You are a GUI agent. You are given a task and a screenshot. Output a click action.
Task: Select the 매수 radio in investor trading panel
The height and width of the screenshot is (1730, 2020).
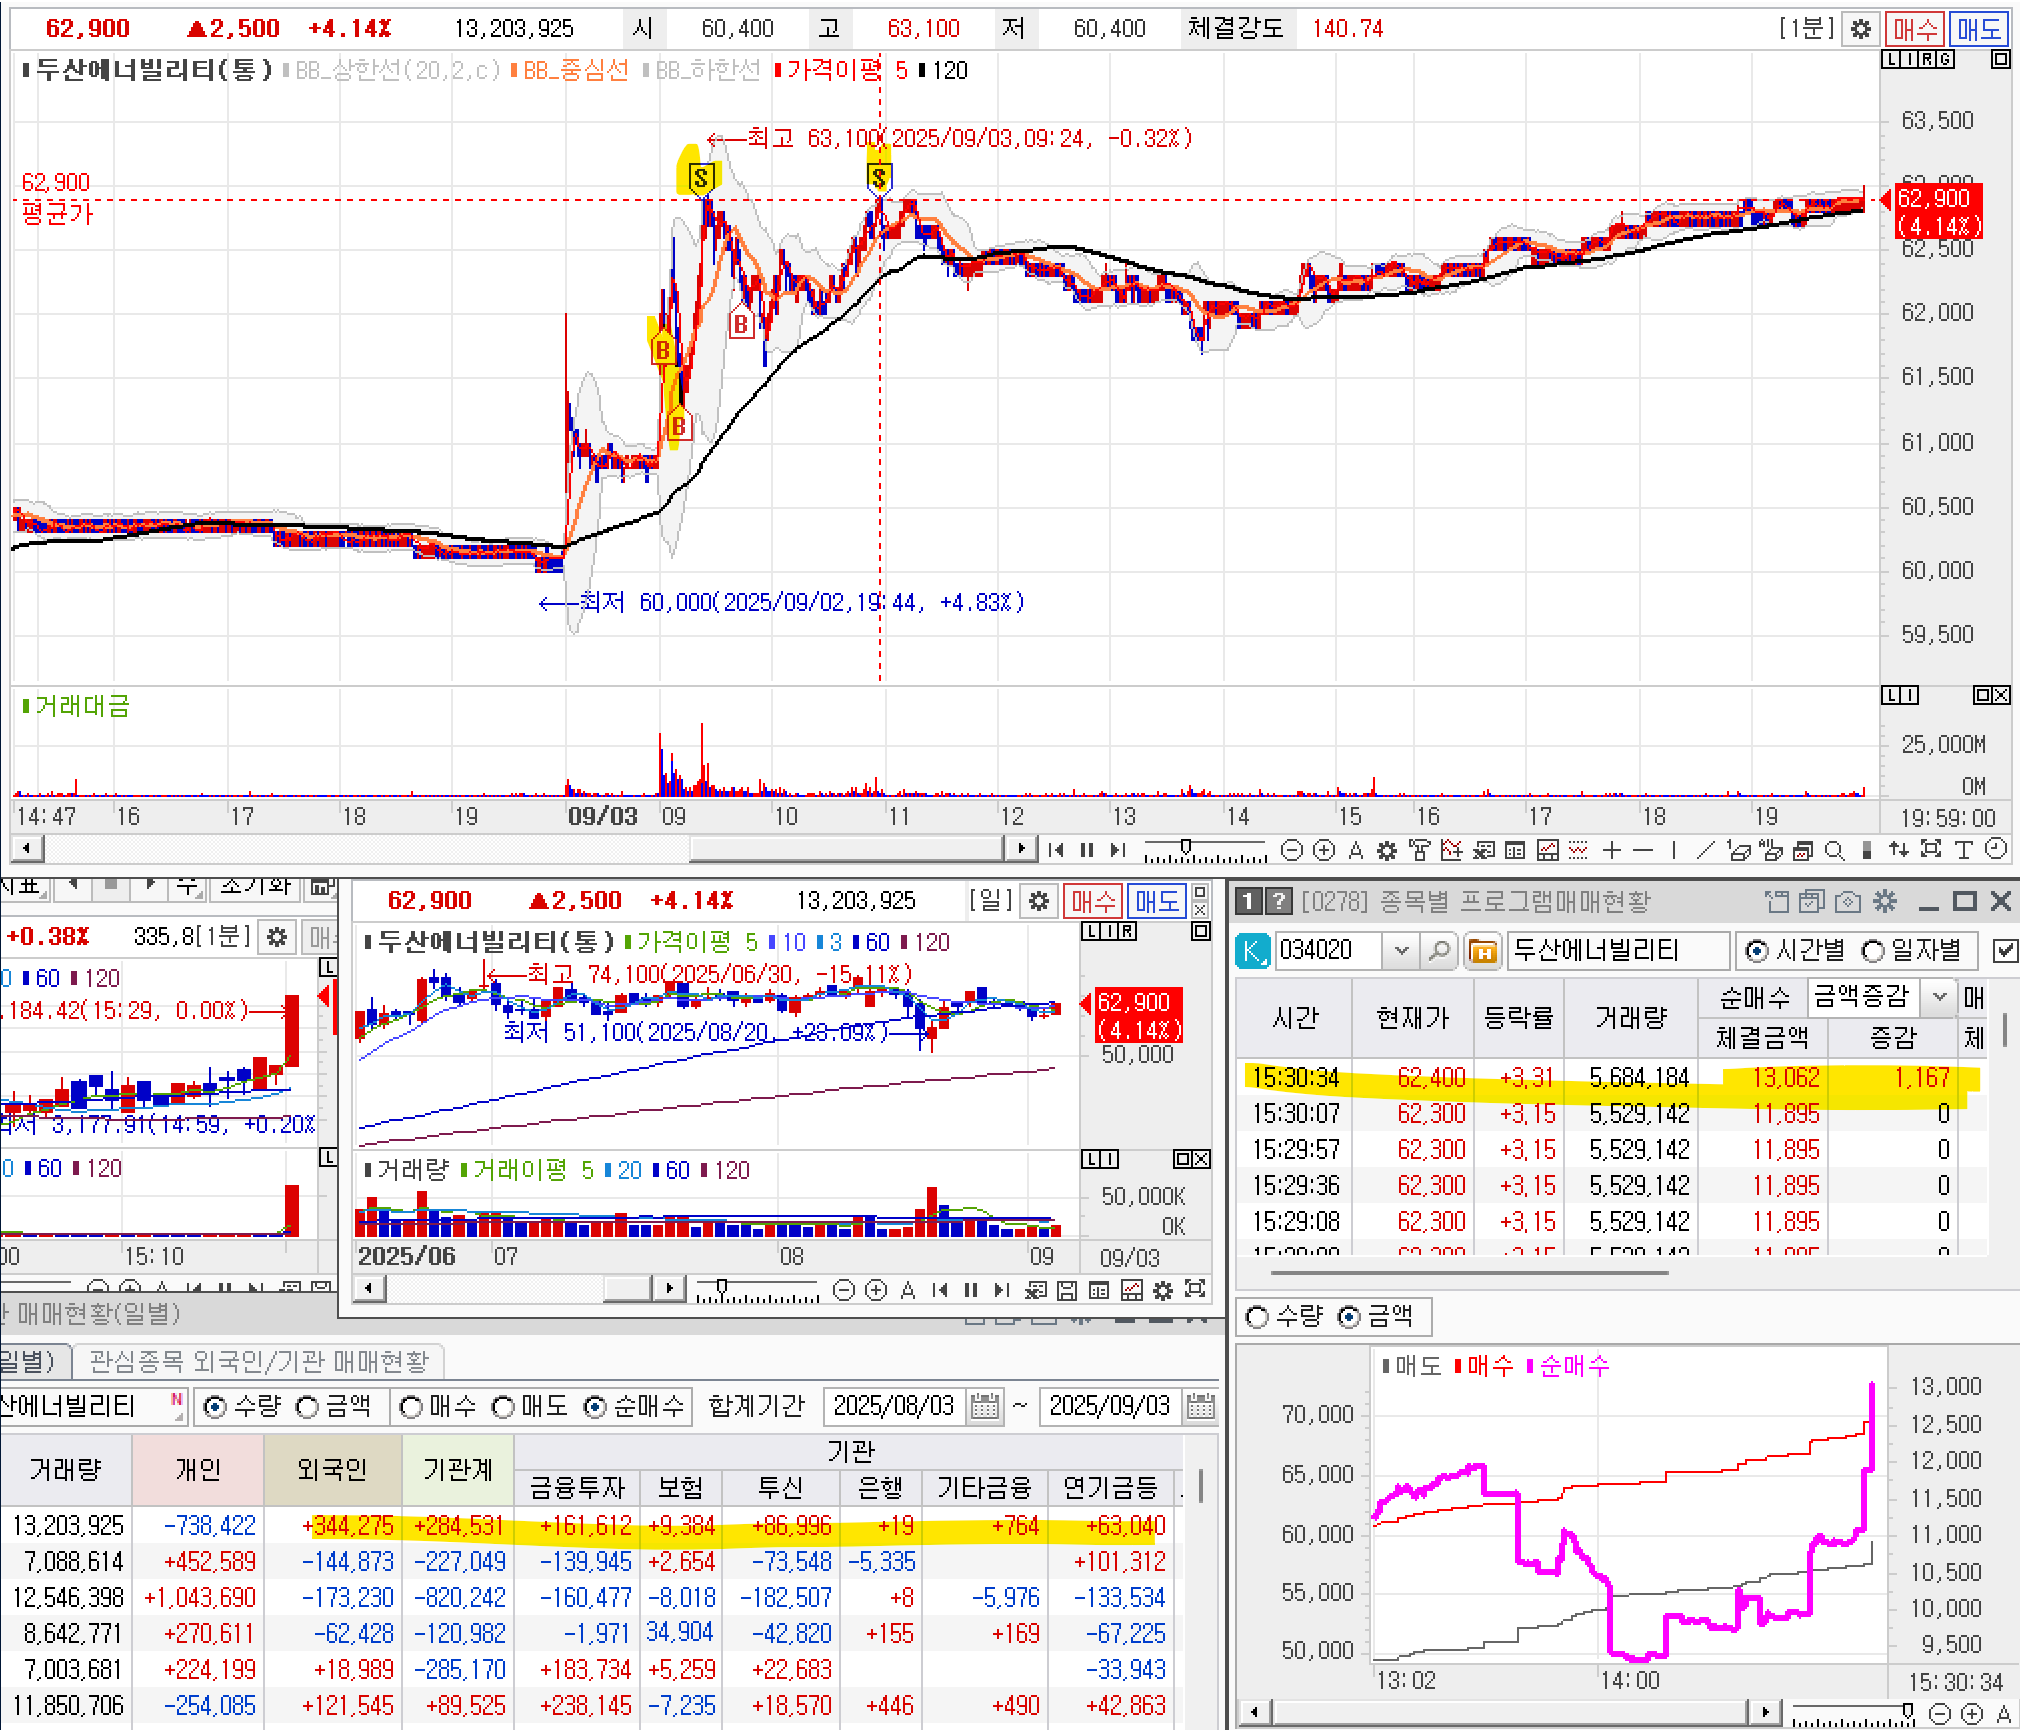click(410, 1407)
